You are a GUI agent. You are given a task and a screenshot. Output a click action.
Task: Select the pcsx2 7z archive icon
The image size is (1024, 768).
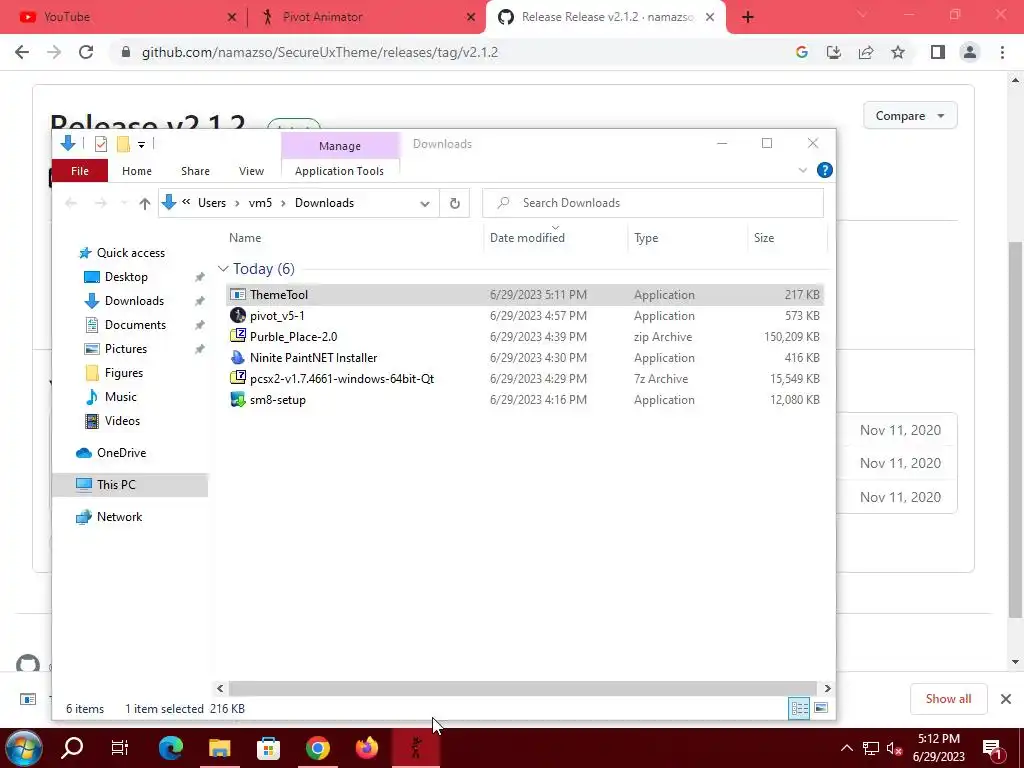pos(238,379)
